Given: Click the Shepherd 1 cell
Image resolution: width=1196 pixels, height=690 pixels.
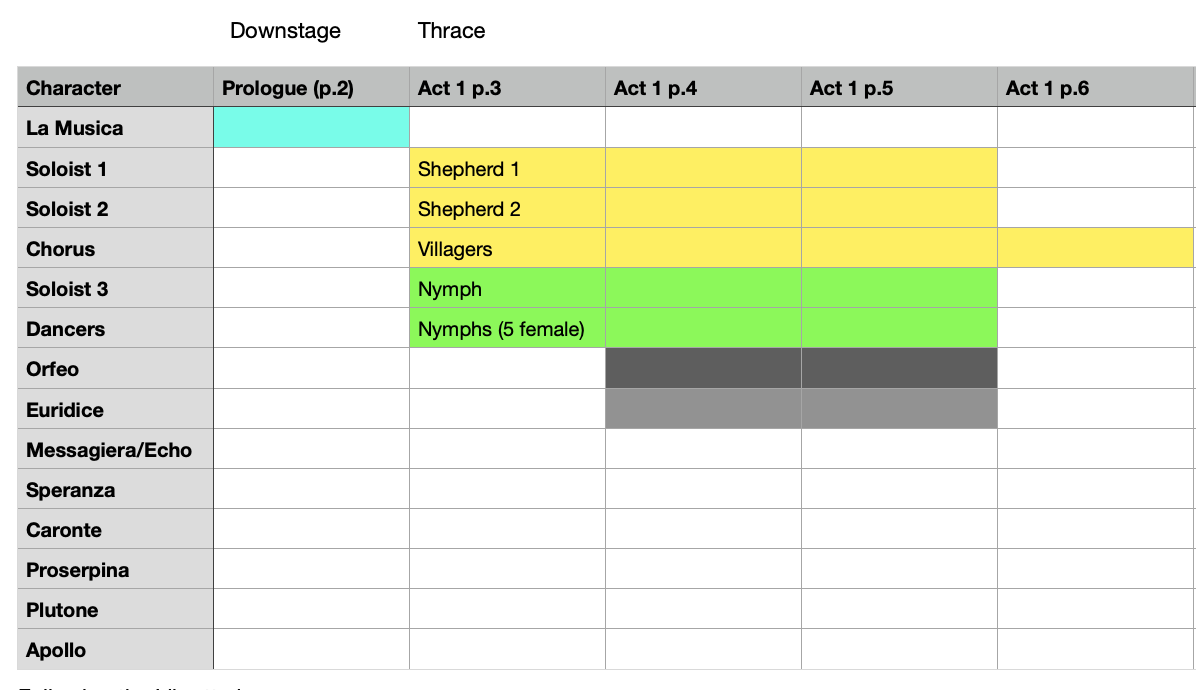Looking at the screenshot, I should 507,169.
